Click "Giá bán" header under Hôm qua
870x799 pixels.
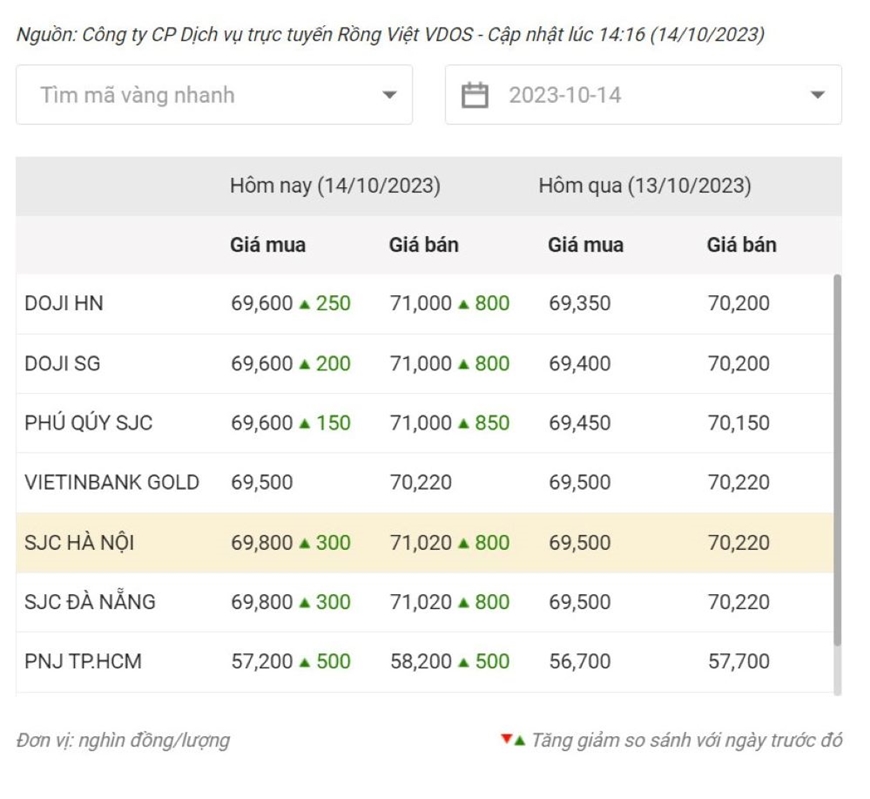742,245
